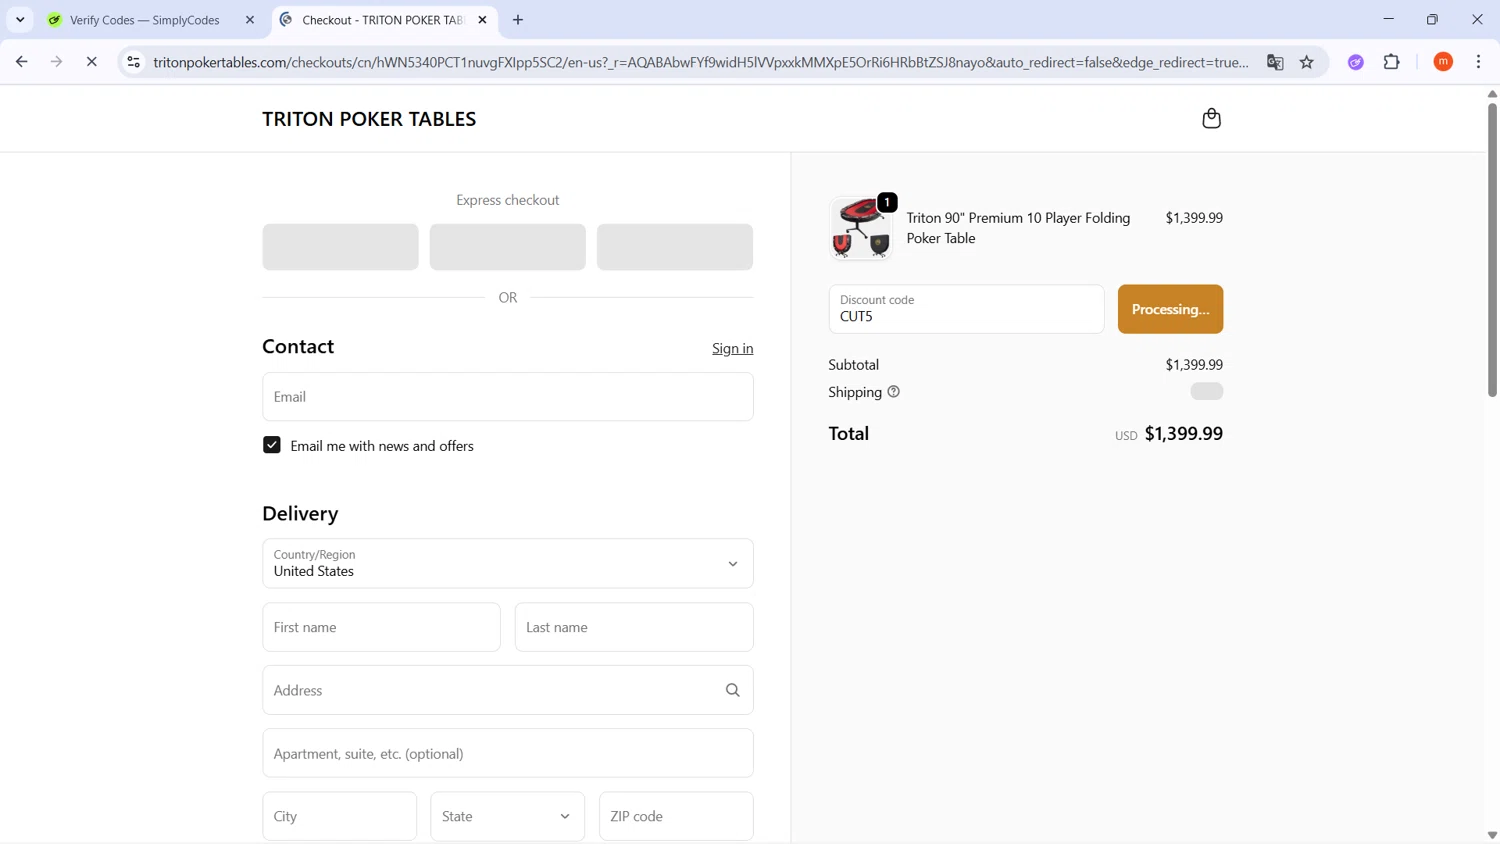Click the Sign in link

(733, 348)
